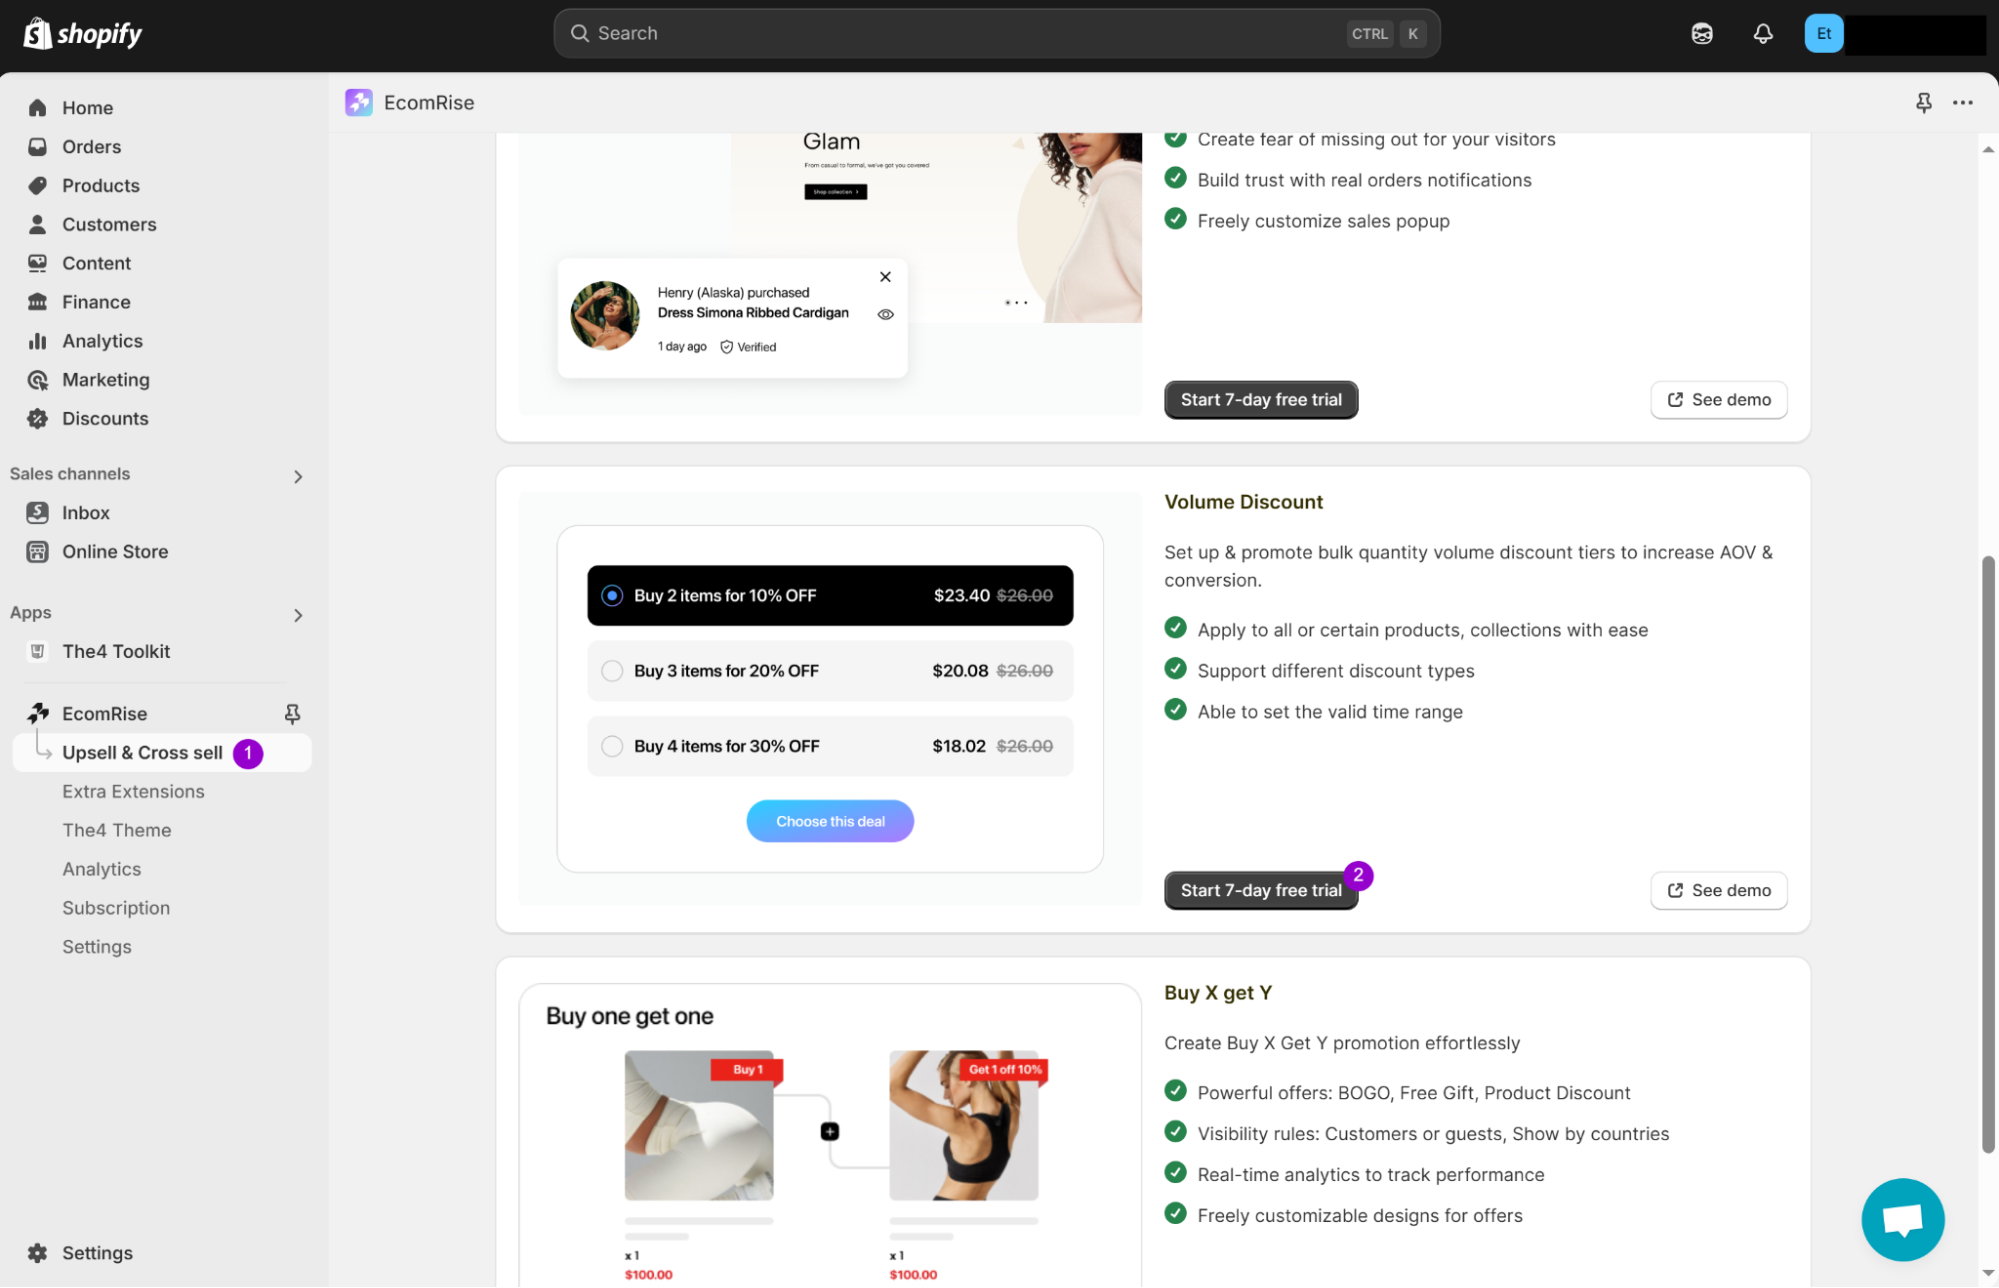
Task: Open The4 Theme submenu item
Action: pyautogui.click(x=117, y=831)
